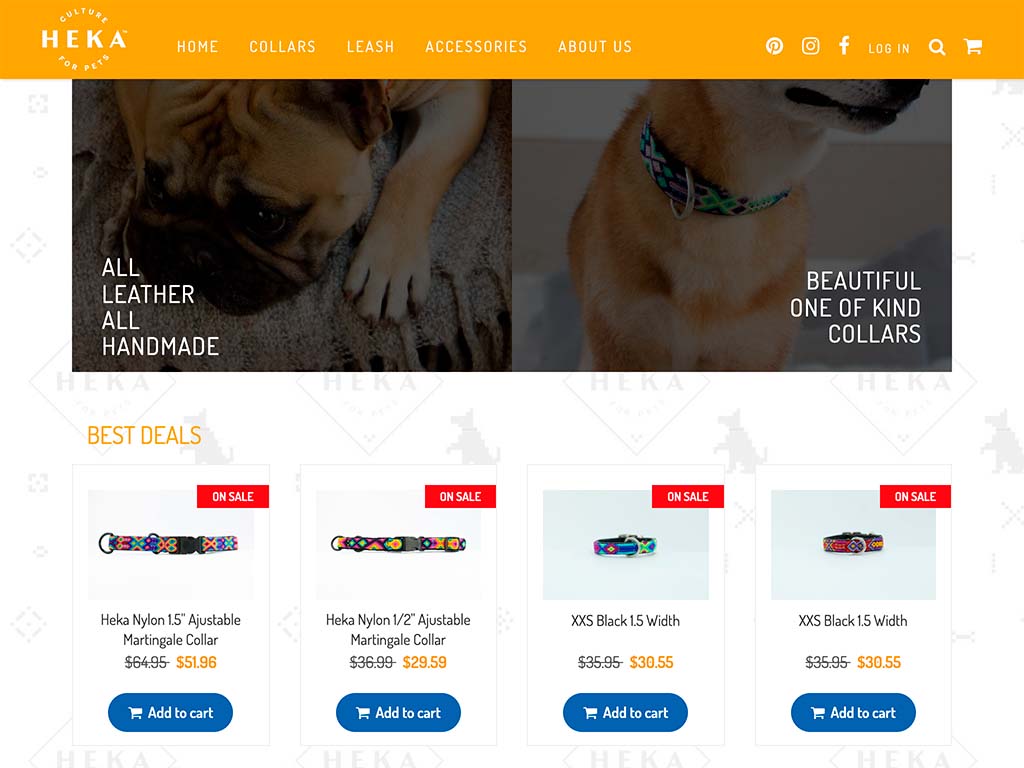Click the Log In link

coord(889,48)
